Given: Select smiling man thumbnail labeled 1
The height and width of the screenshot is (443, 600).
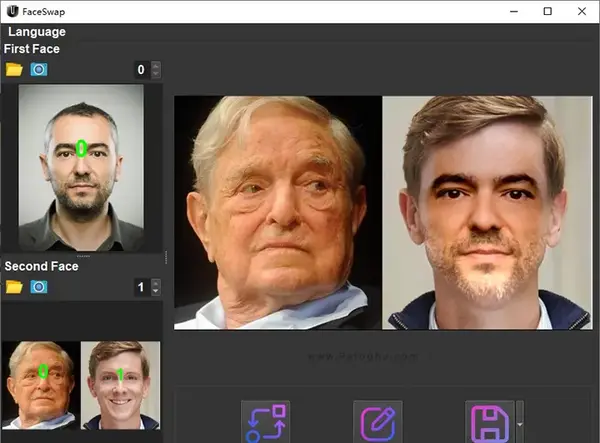Looking at the screenshot, I should point(121,385).
